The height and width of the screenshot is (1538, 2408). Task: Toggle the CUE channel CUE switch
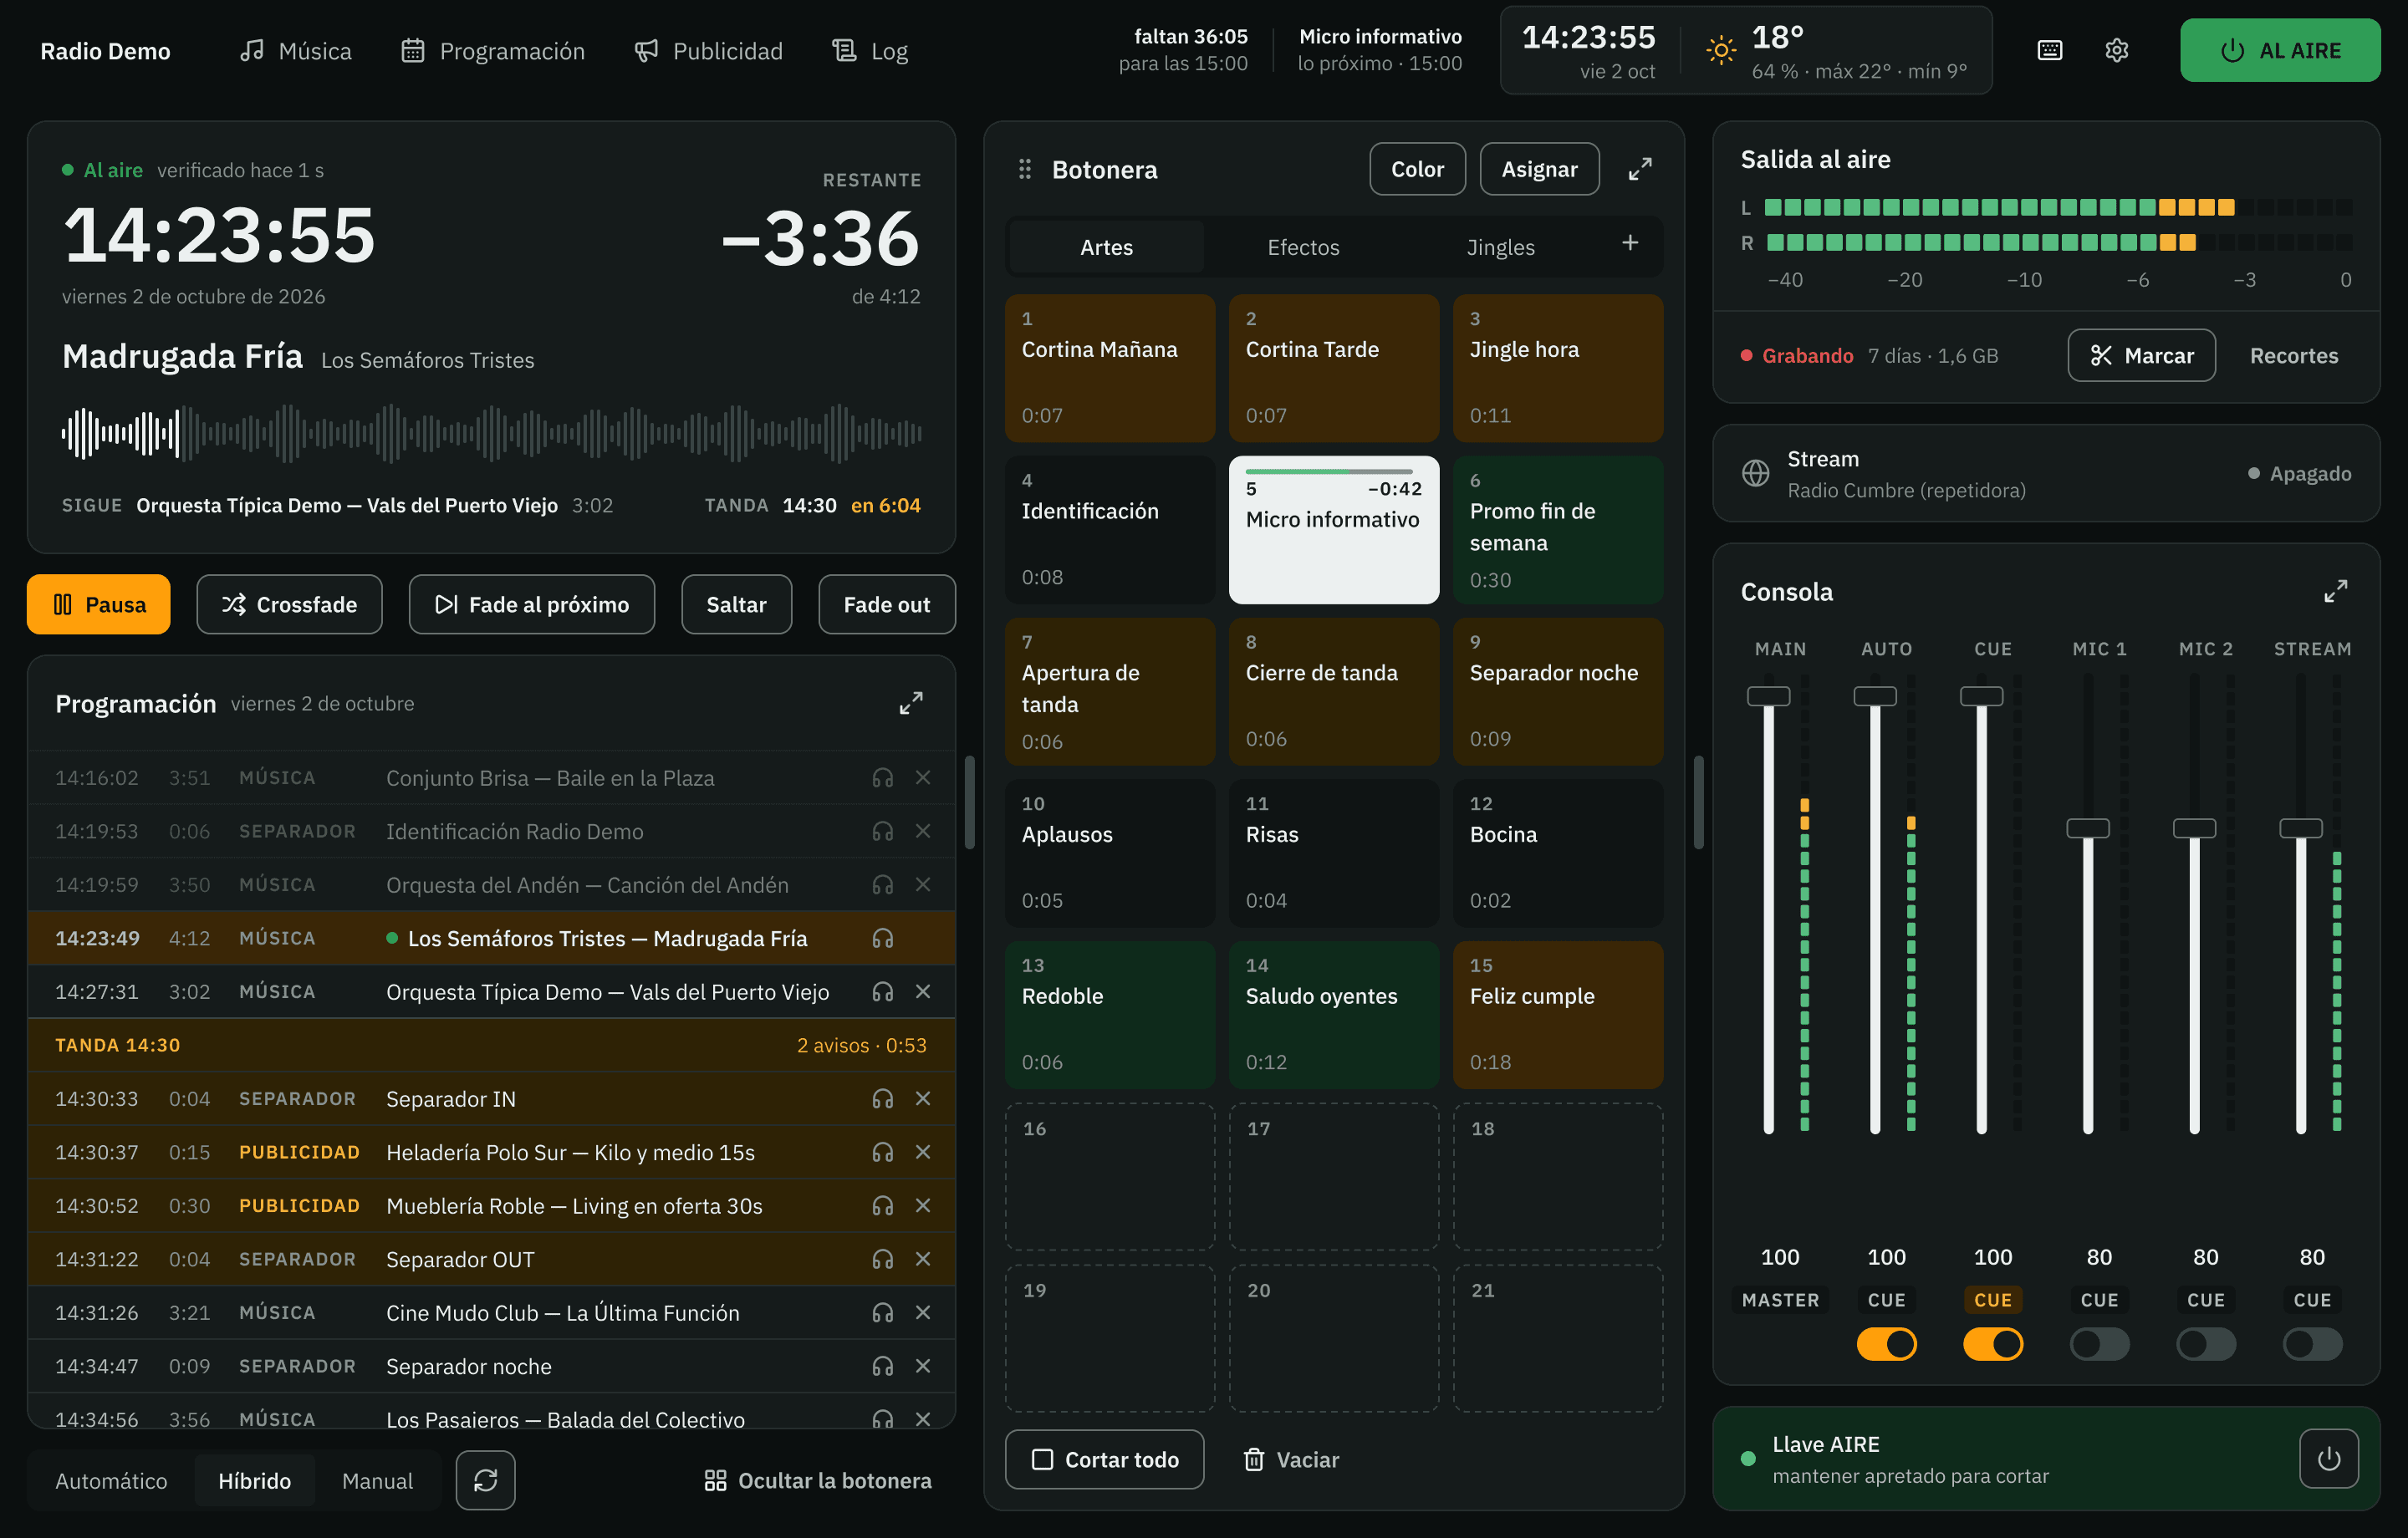click(x=1992, y=1344)
